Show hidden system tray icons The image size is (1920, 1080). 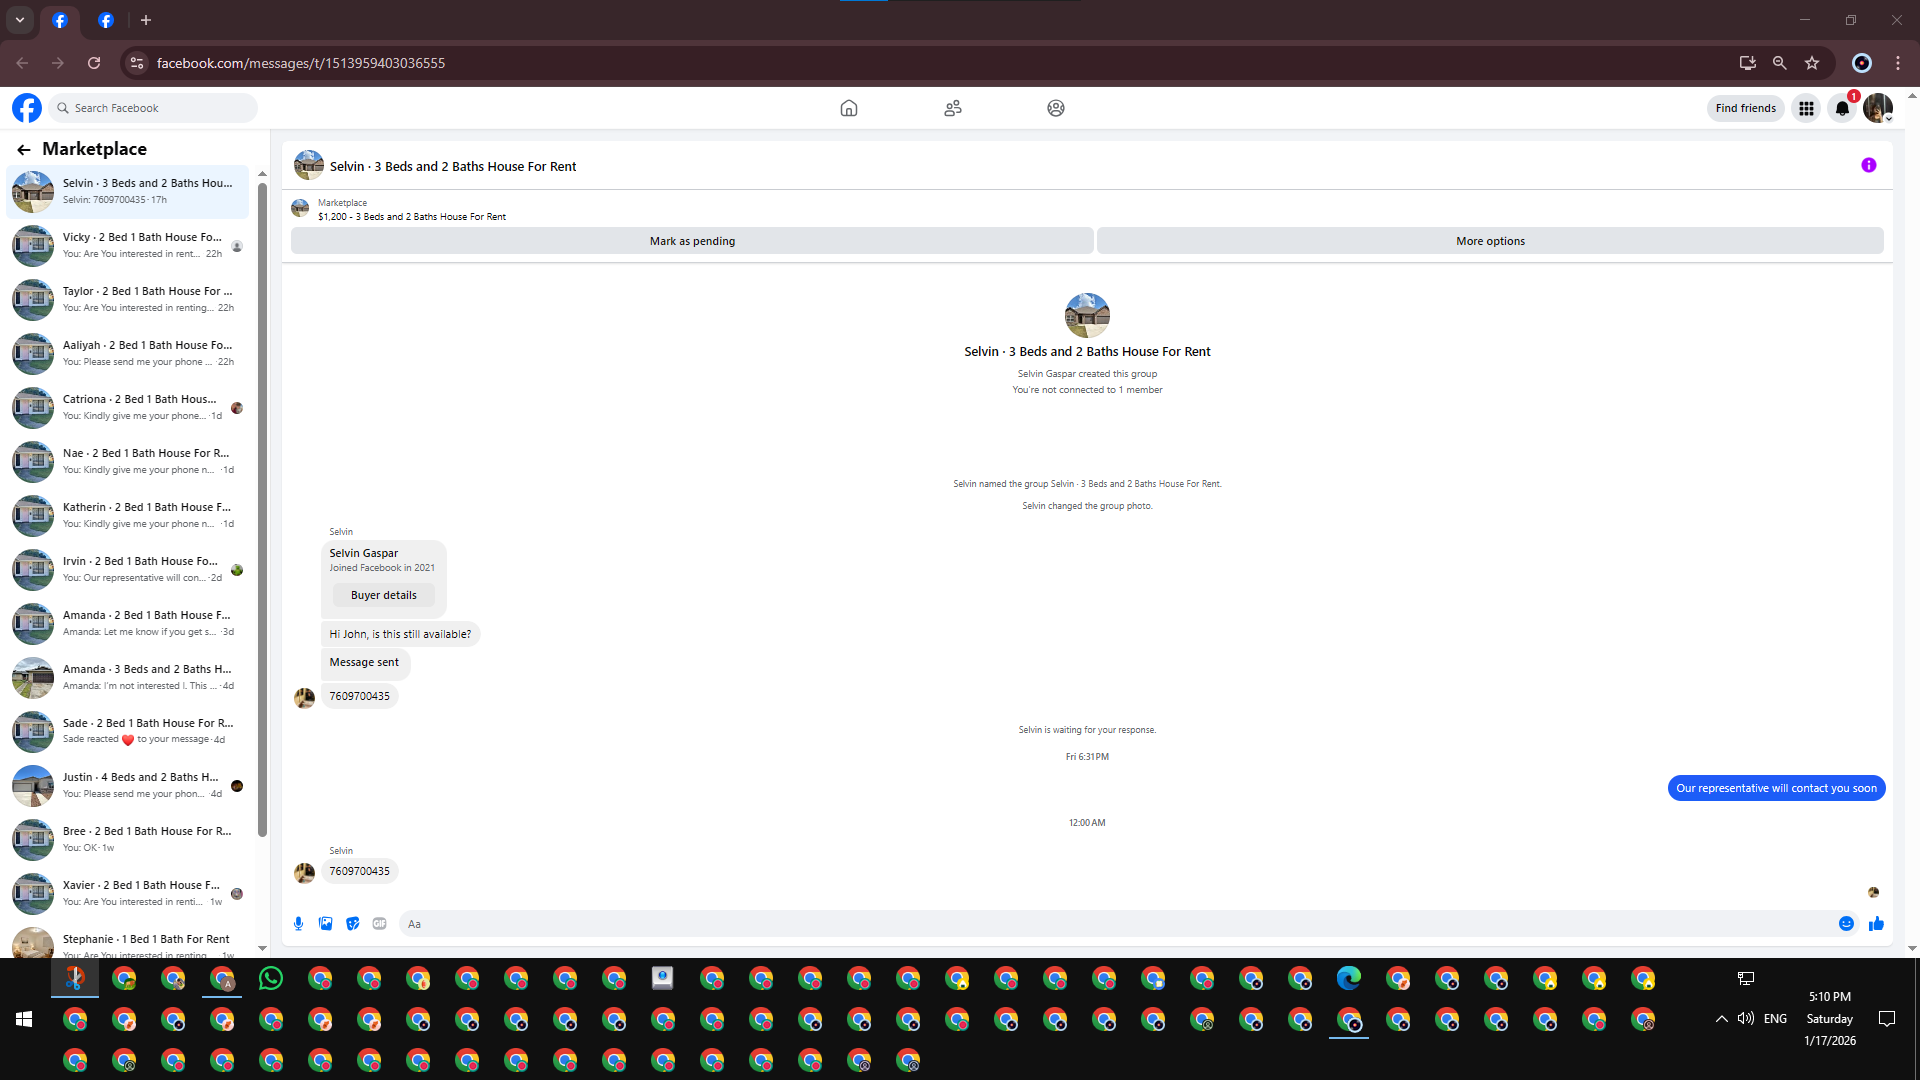coord(1721,1019)
